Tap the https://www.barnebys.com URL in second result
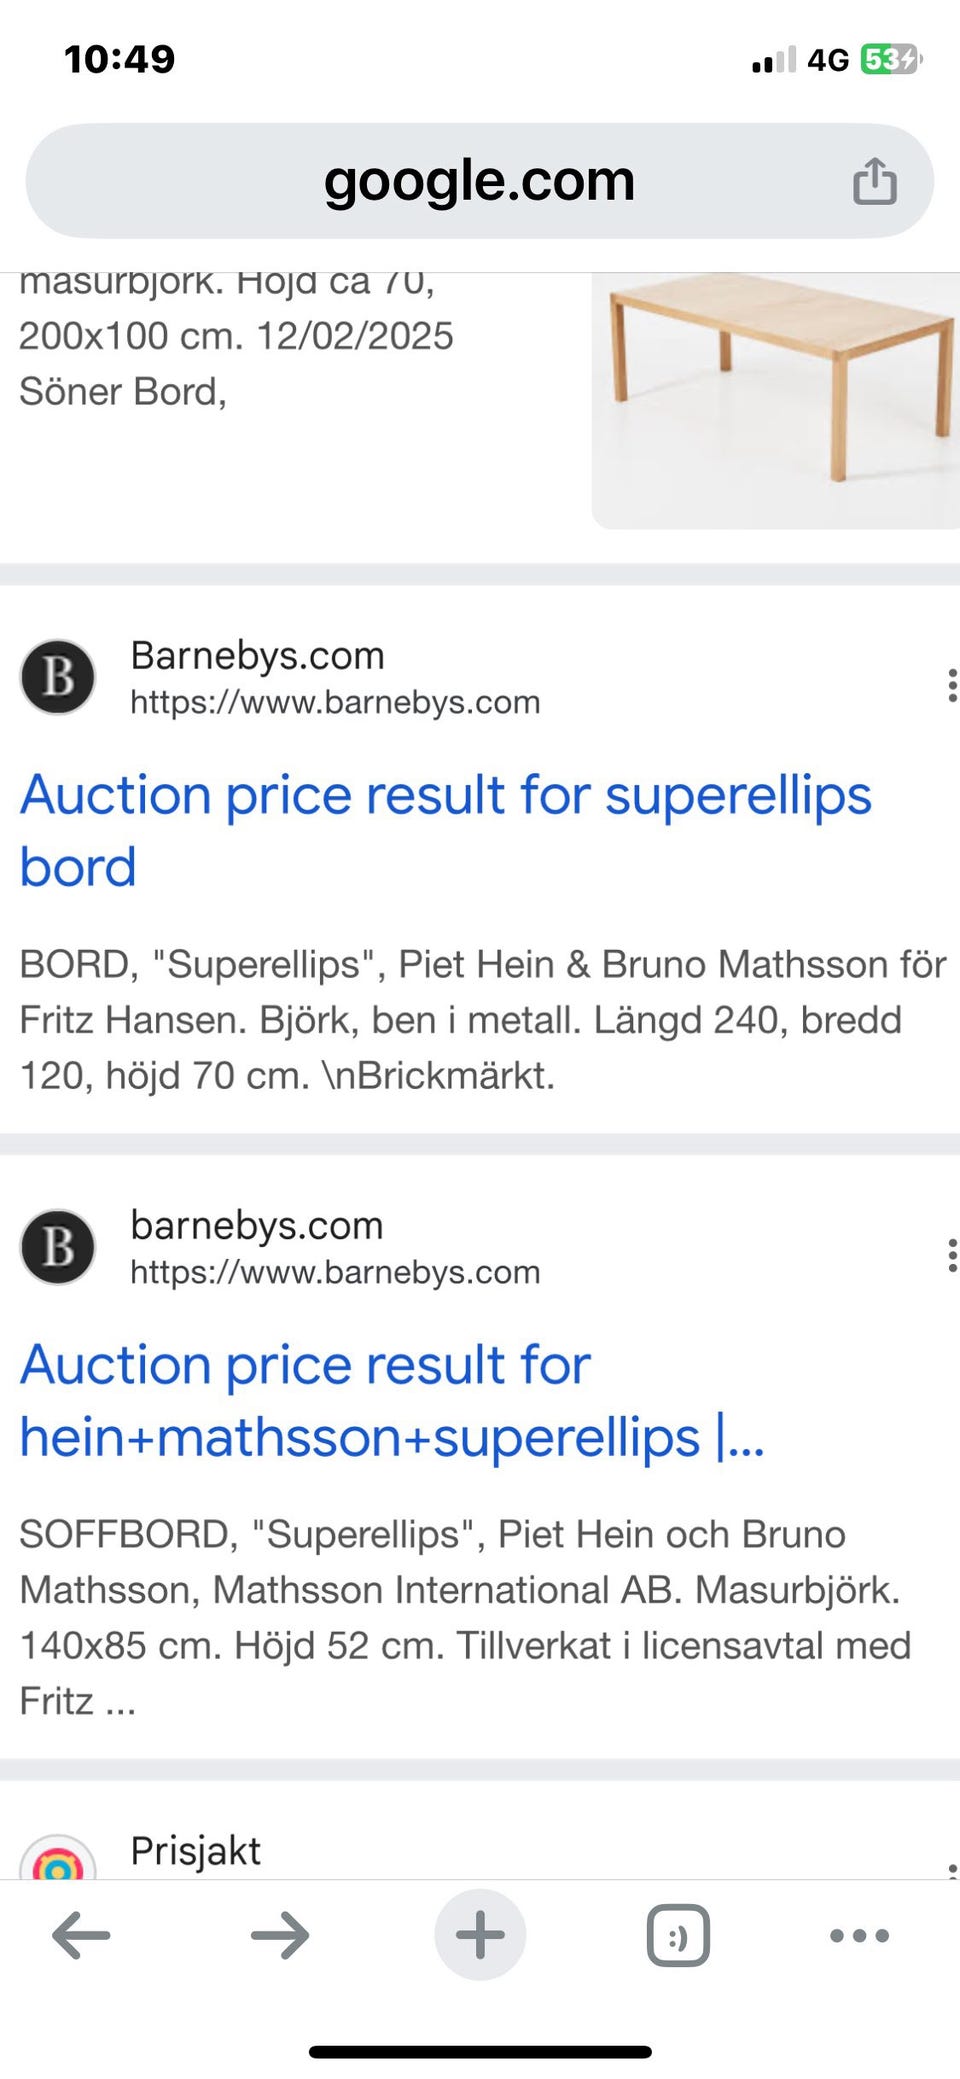The image size is (960, 2079). pyautogui.click(x=335, y=1272)
